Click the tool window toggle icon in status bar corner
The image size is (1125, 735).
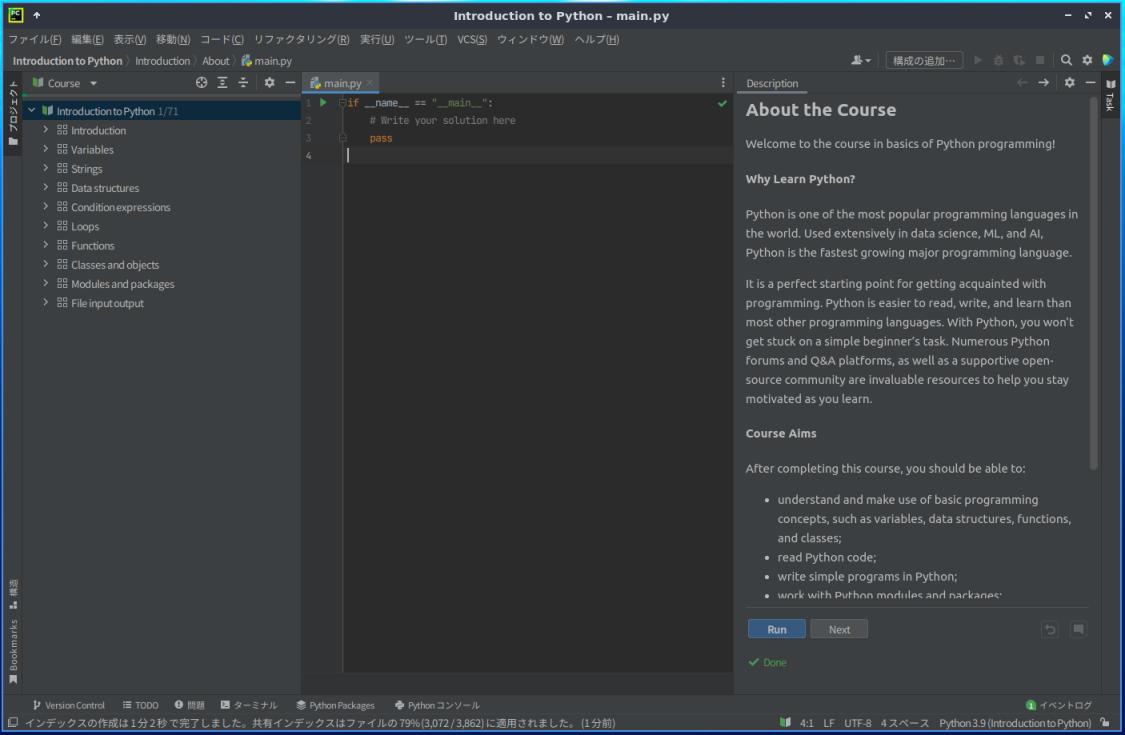(x=12, y=722)
